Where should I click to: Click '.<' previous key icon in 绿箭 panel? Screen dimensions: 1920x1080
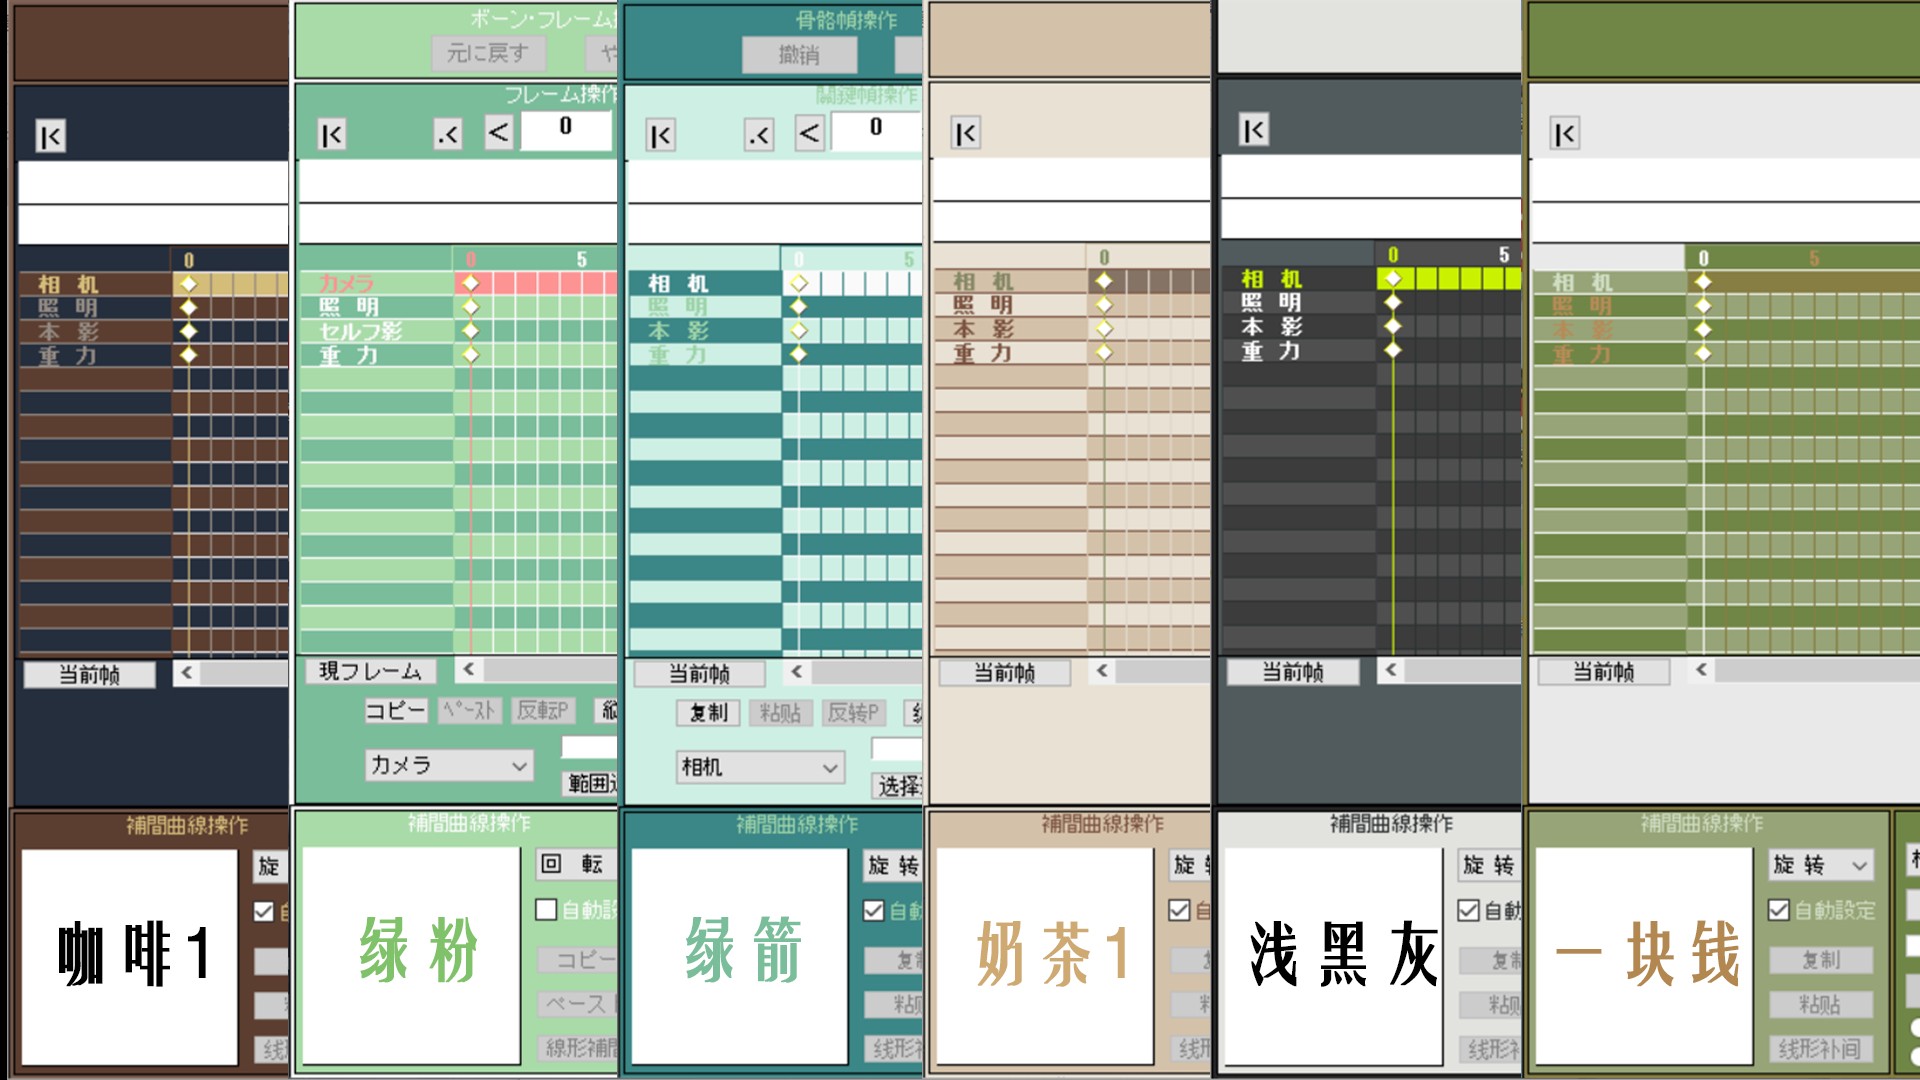point(759,135)
